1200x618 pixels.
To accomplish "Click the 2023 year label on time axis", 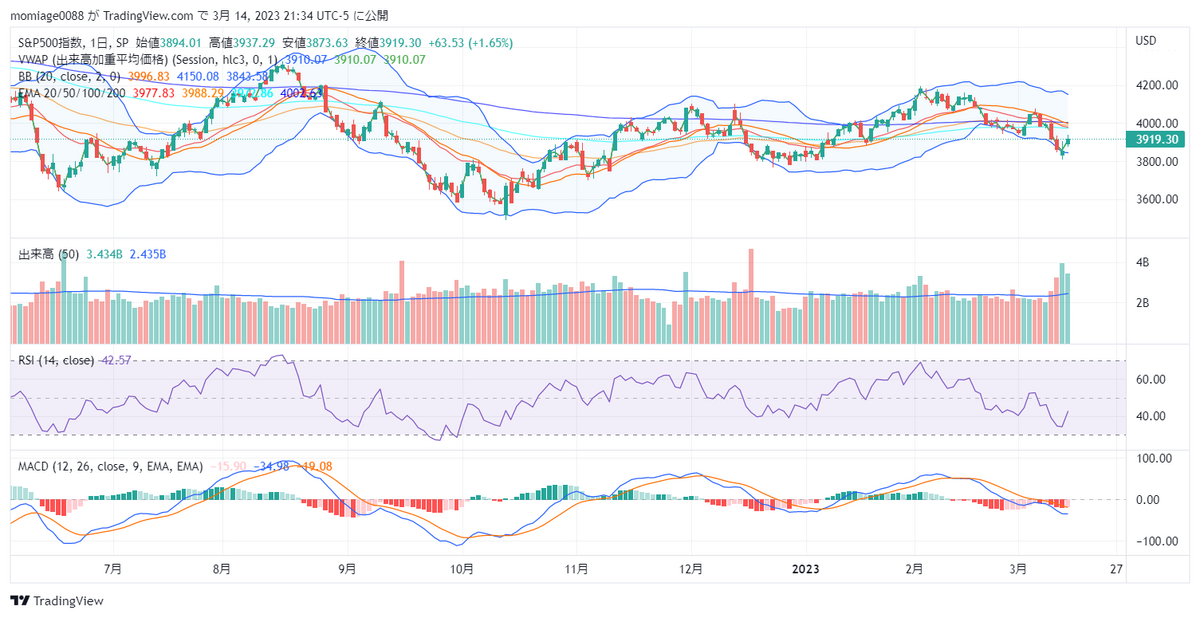I will tap(806, 568).
